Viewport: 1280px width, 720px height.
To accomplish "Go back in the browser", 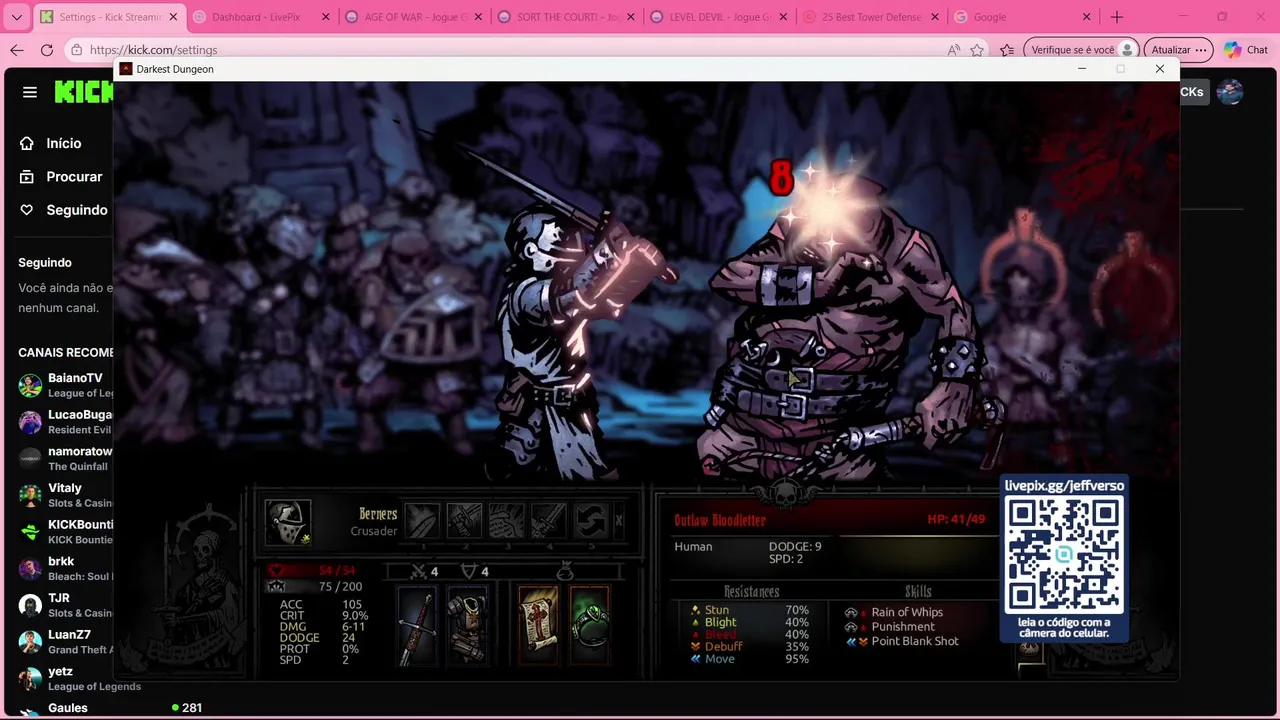I will pos(17,50).
